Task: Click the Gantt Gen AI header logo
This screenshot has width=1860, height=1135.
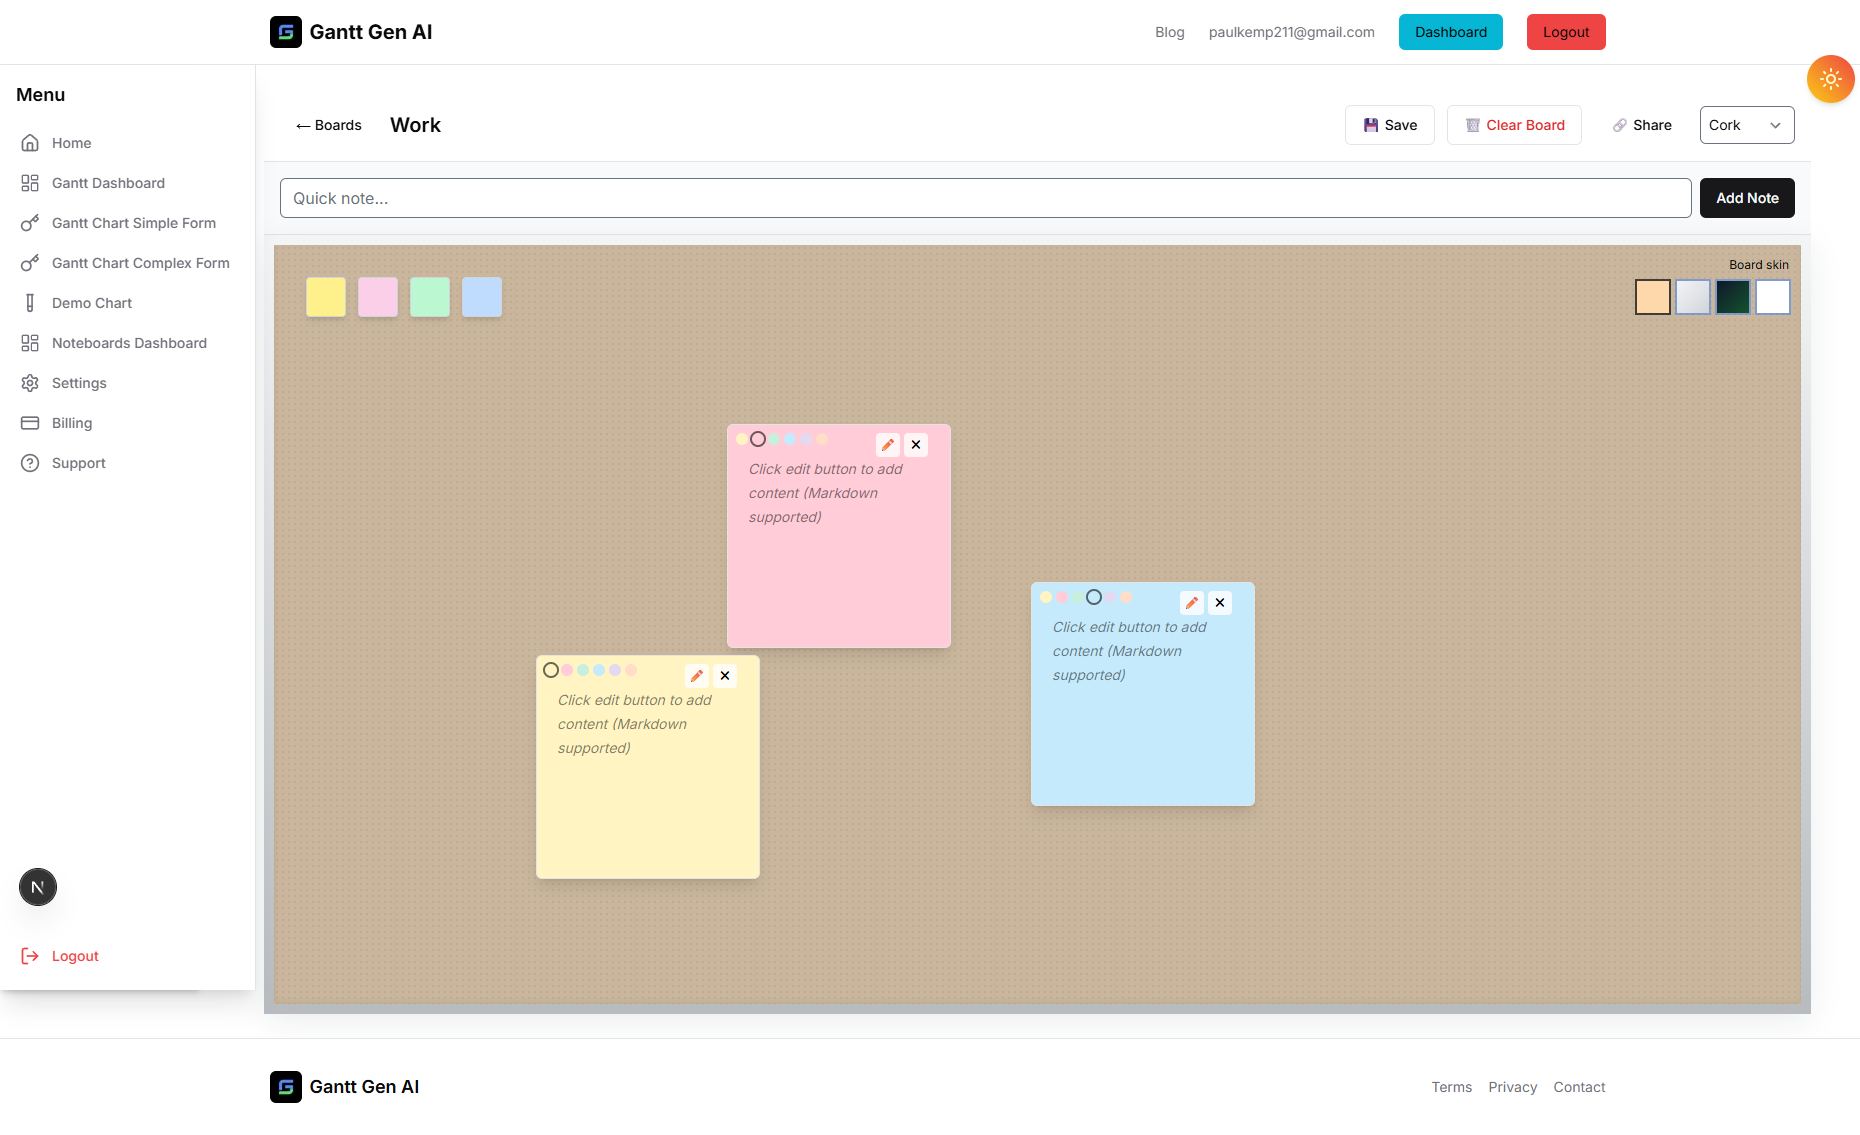Action: click(x=351, y=32)
